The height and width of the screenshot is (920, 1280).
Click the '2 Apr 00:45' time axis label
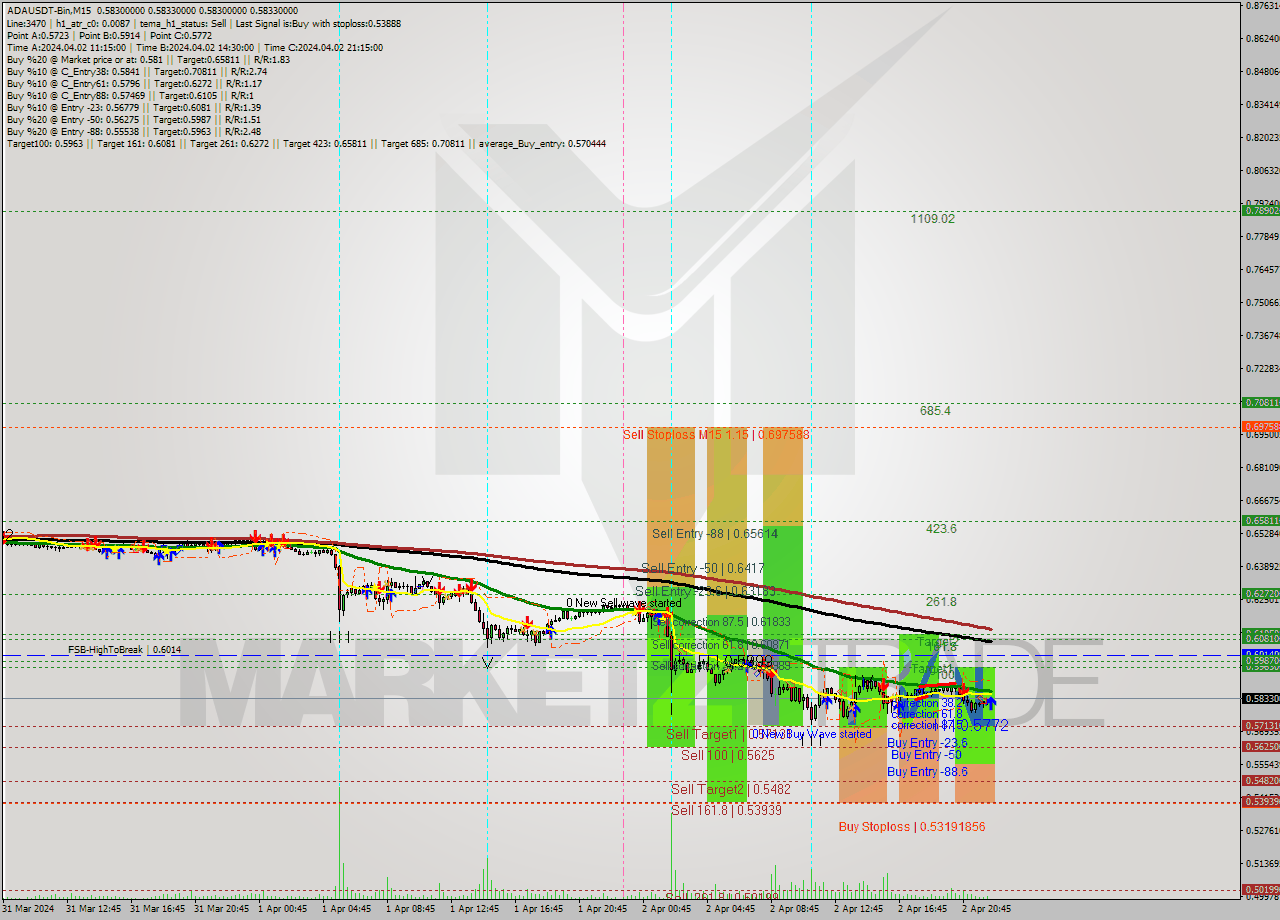[x=666, y=909]
